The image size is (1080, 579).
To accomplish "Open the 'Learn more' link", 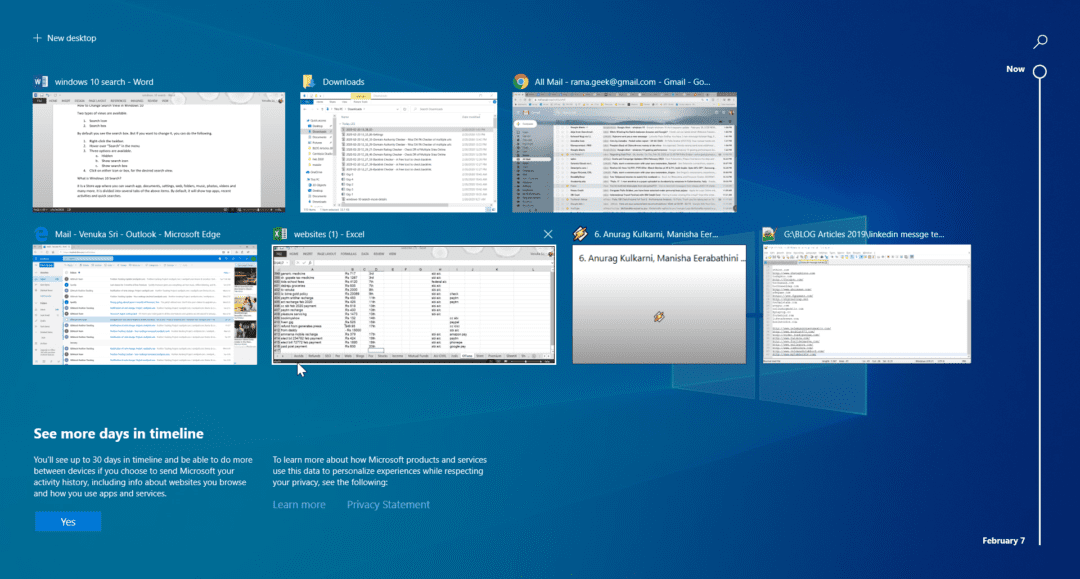I will coord(299,504).
